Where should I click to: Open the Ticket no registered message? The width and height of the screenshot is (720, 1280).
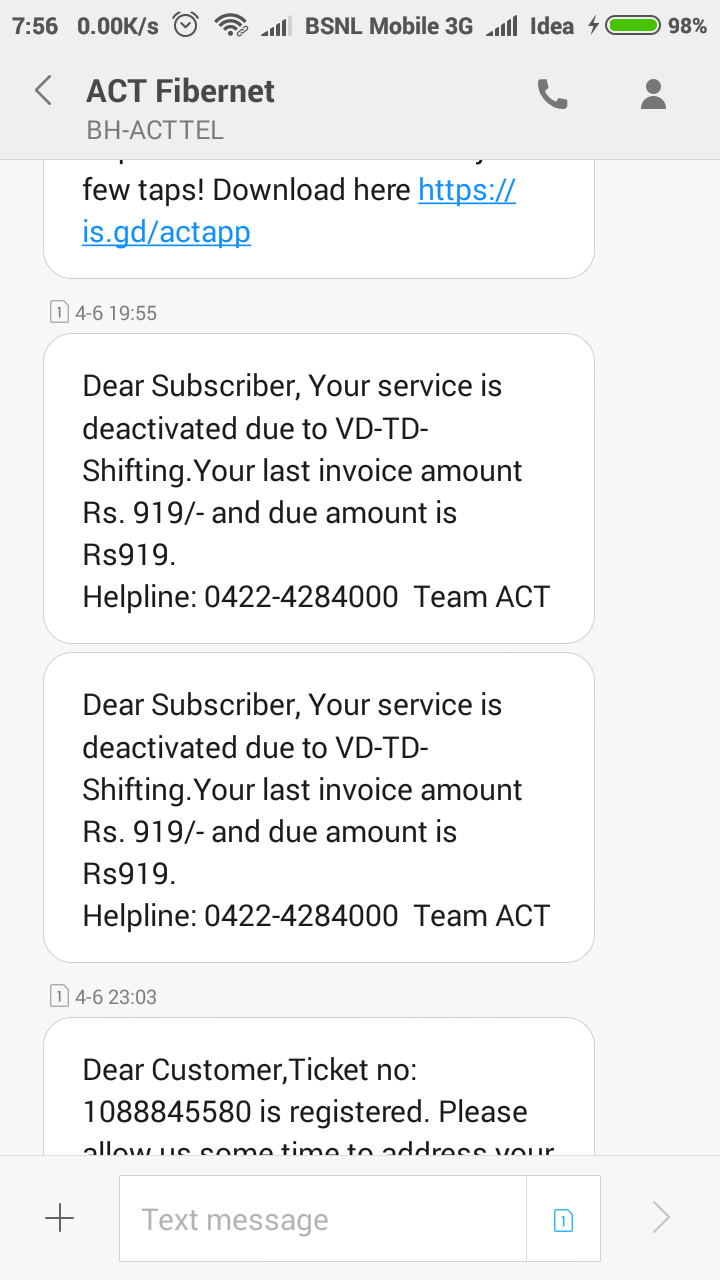click(318, 1090)
